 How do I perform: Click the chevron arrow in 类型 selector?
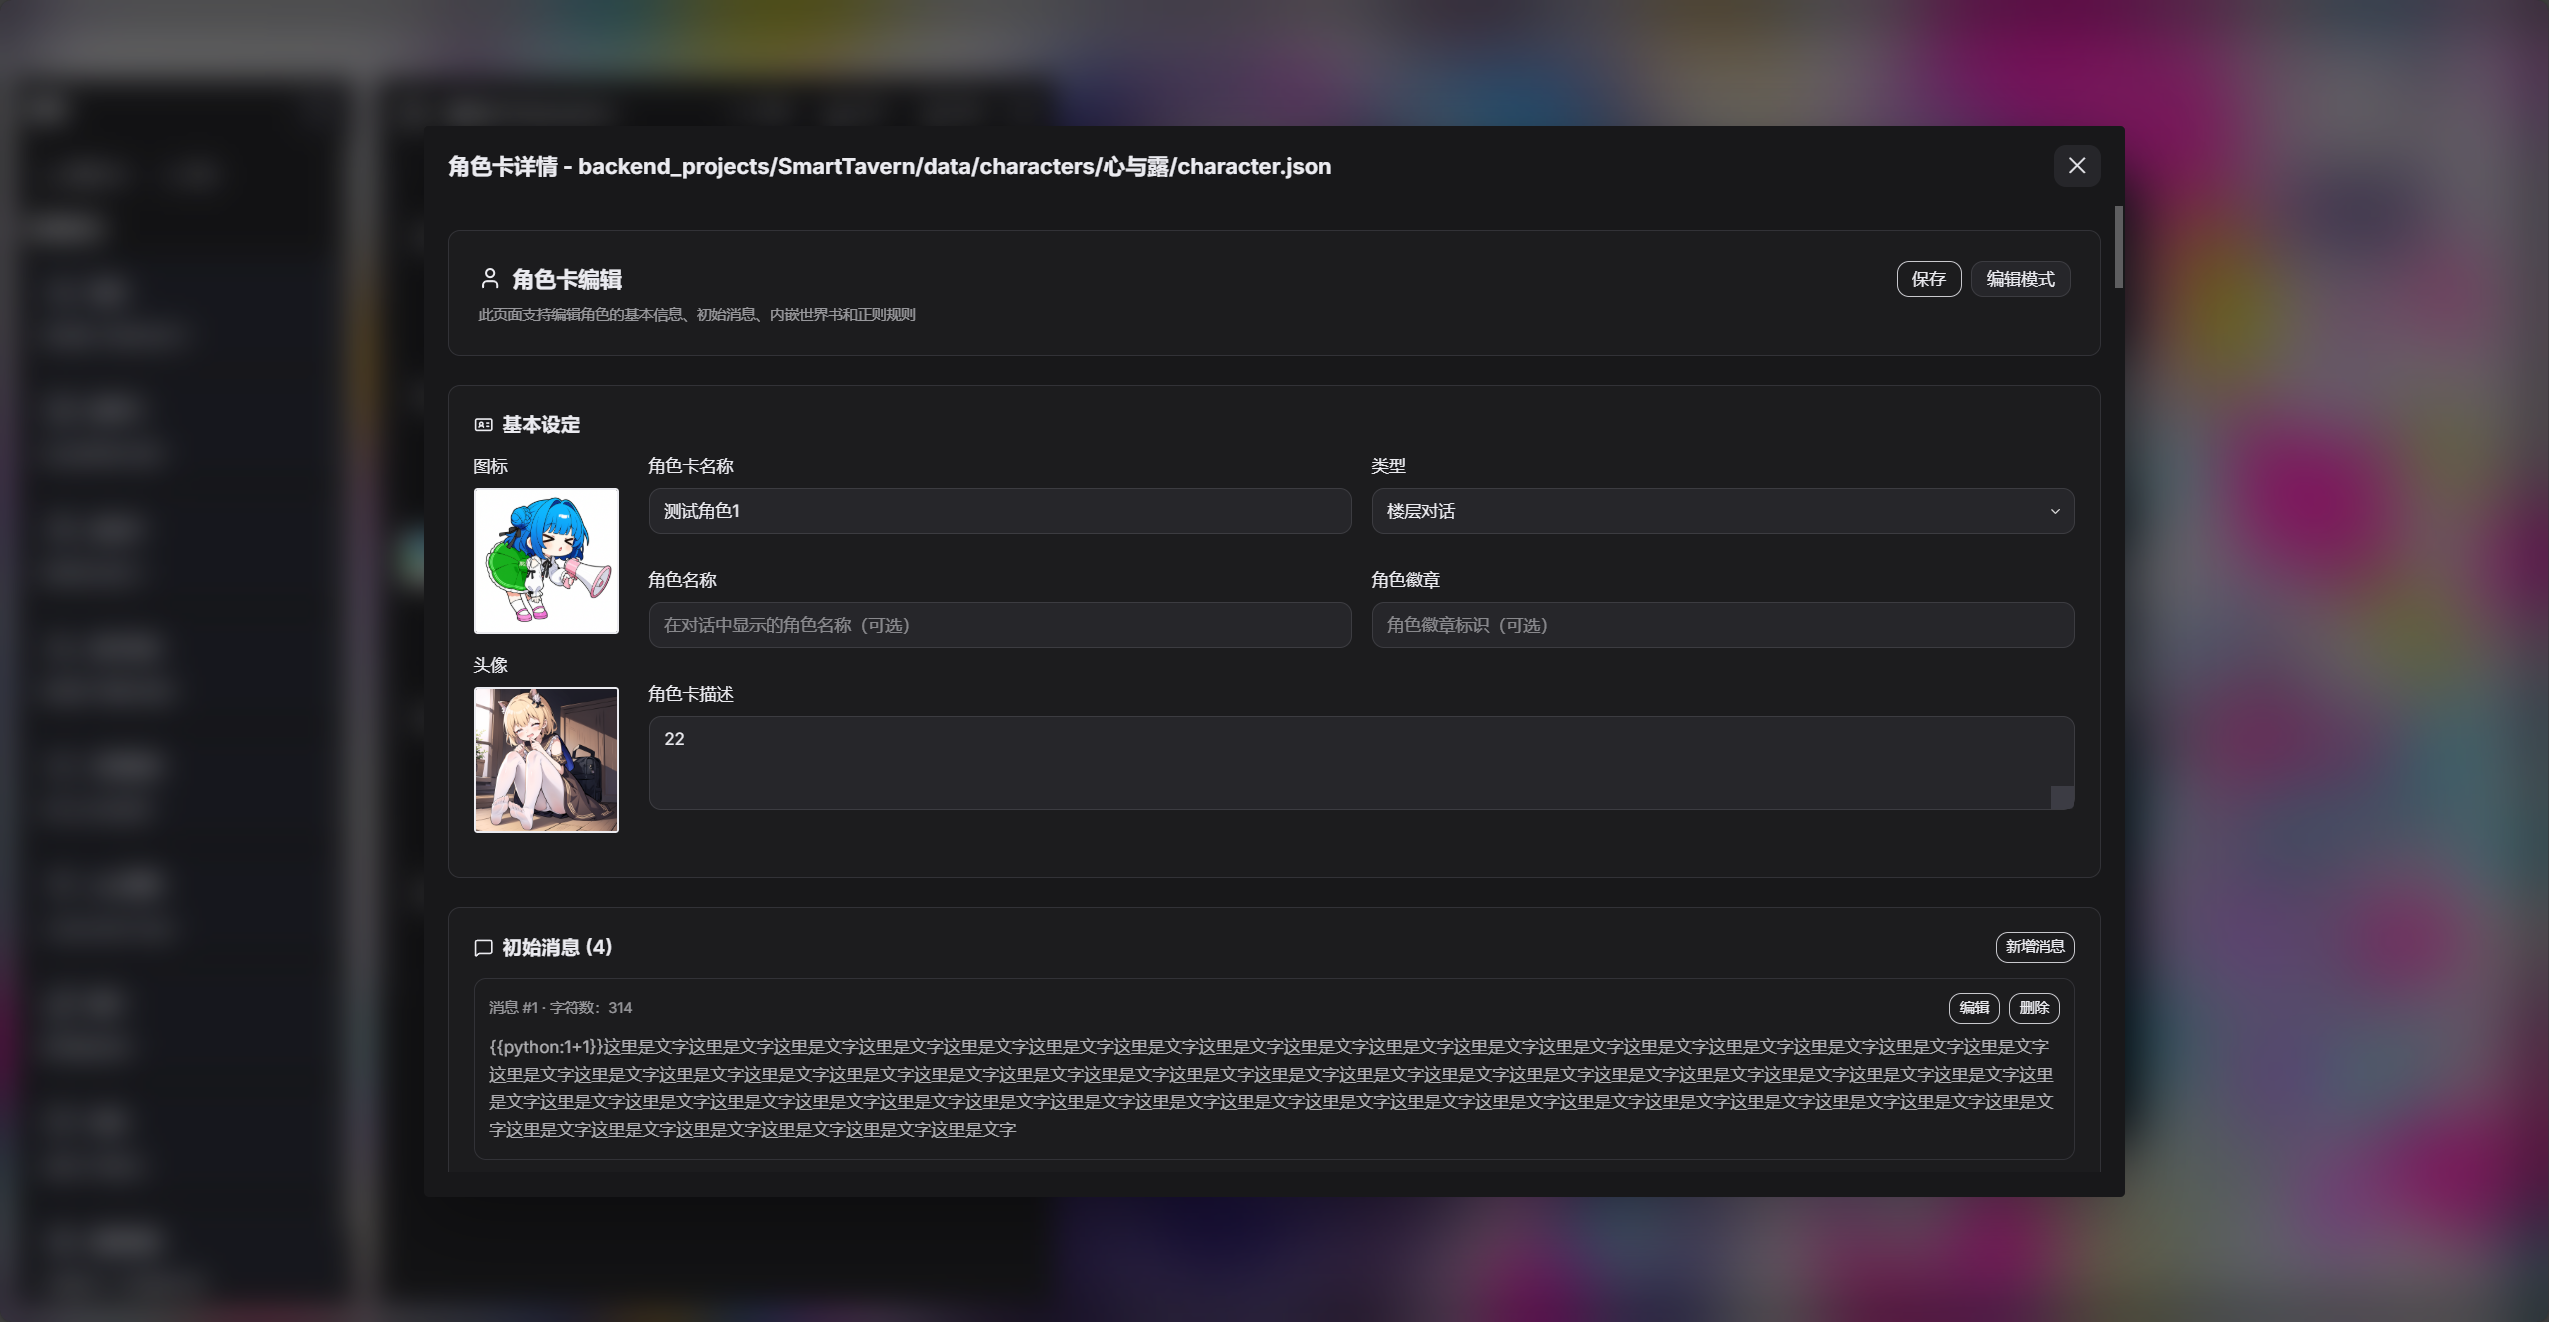[2054, 512]
